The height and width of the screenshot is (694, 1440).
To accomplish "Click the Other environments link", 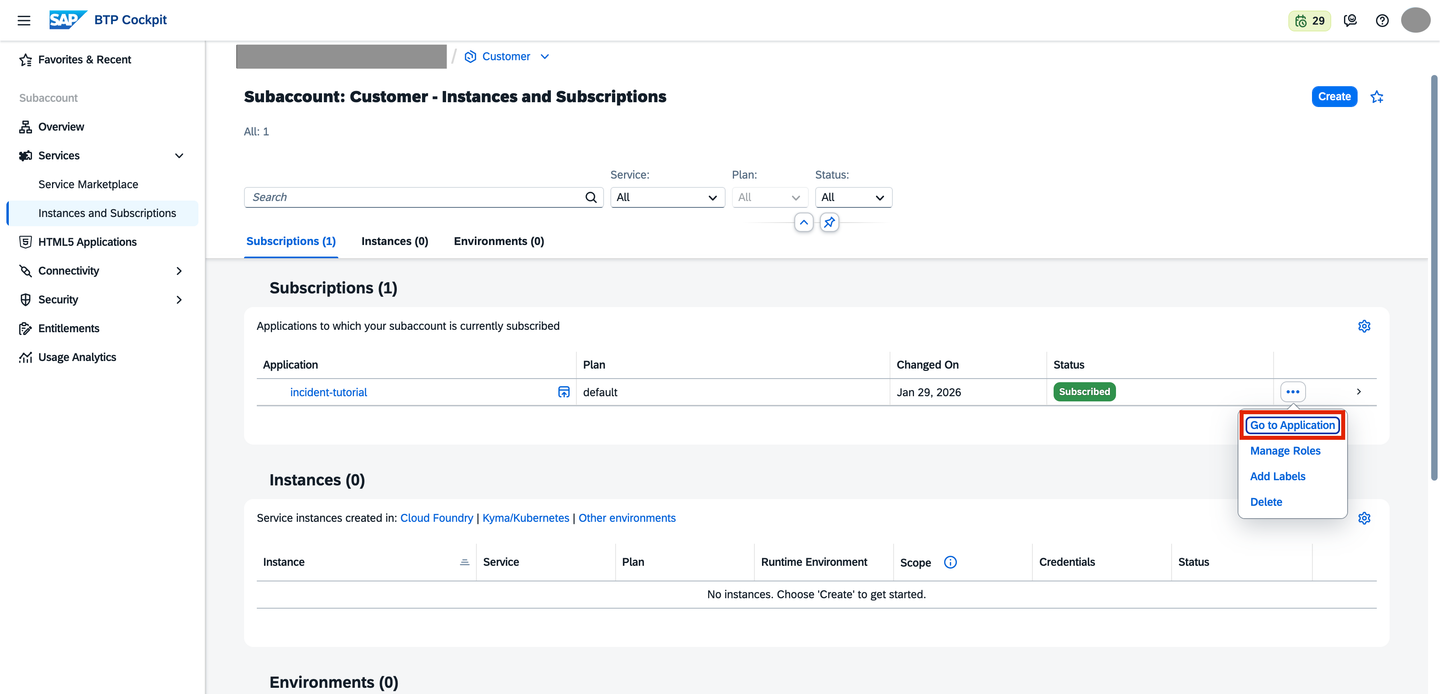I will point(627,518).
